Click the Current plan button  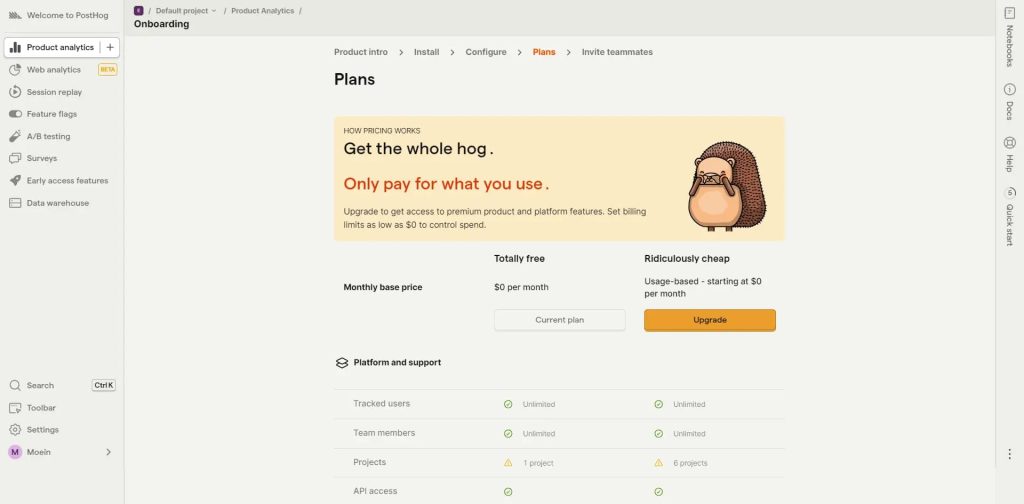(560, 320)
